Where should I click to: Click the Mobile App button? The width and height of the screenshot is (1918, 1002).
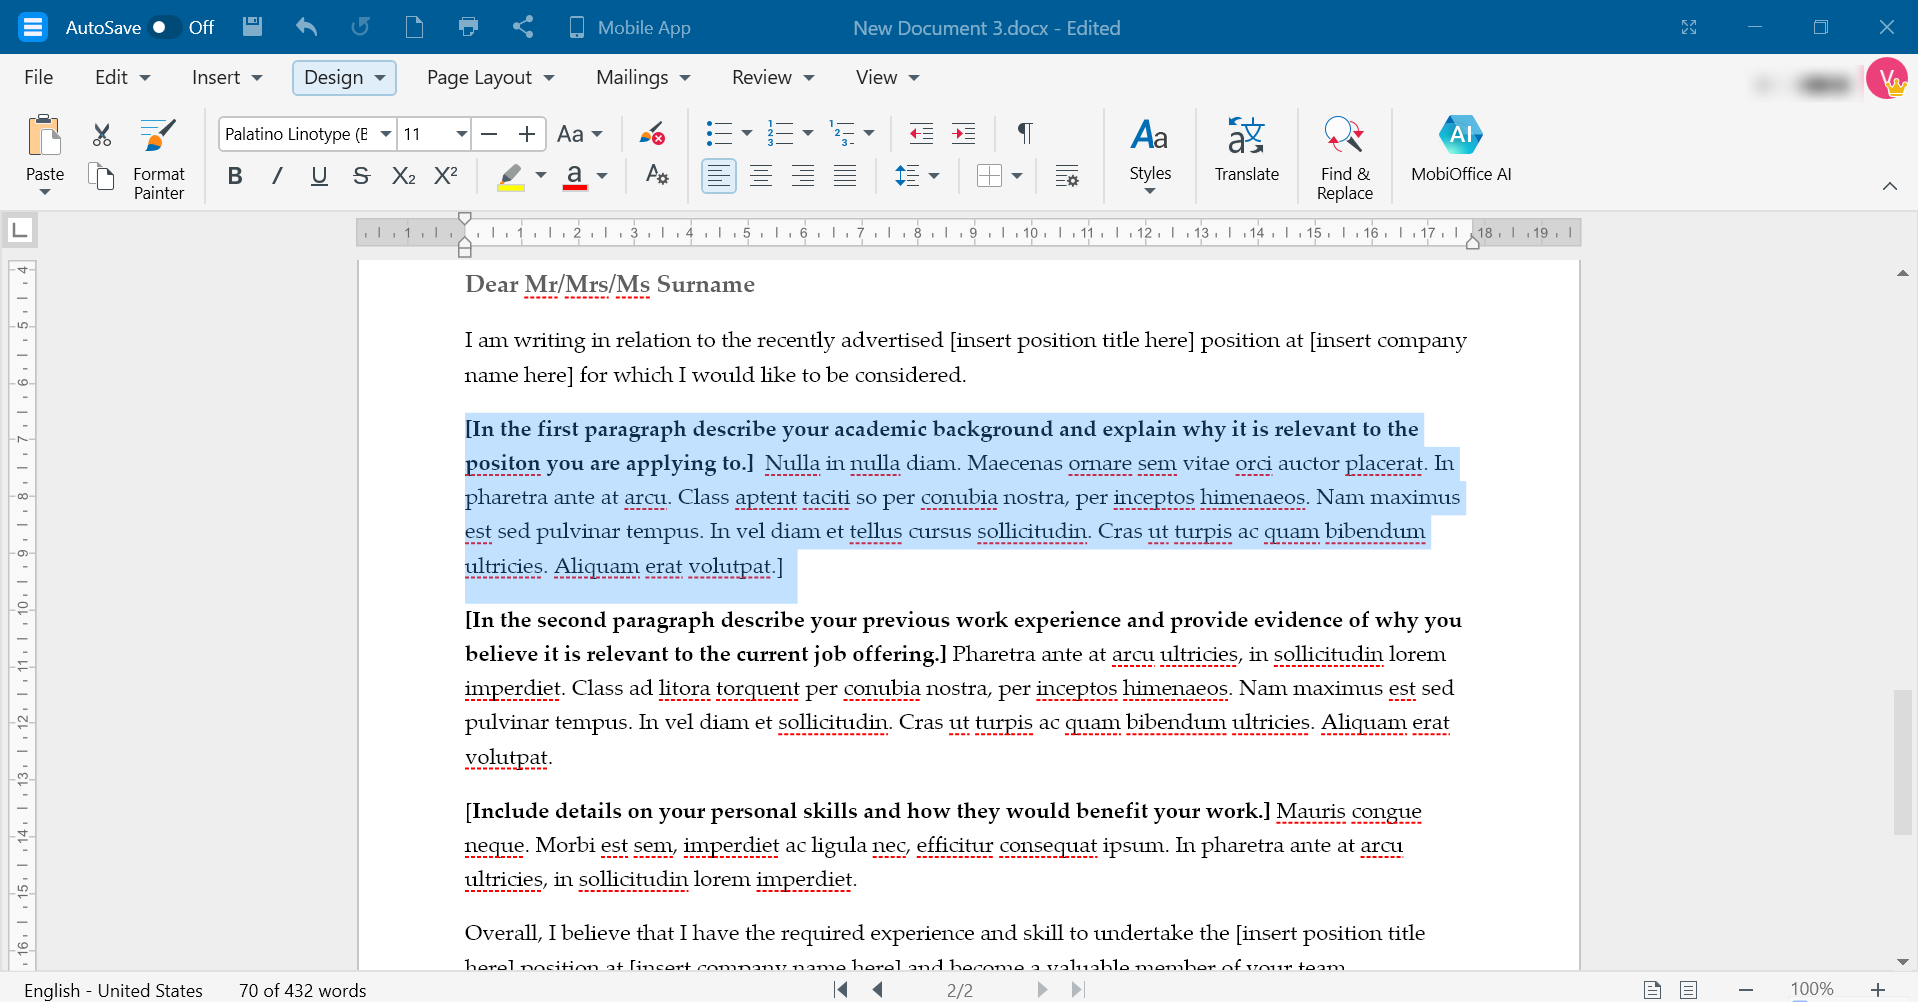click(x=629, y=27)
